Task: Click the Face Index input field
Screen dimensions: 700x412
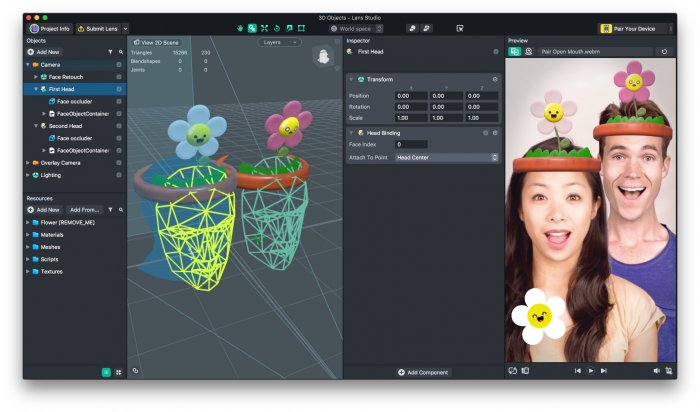Action: (x=411, y=144)
